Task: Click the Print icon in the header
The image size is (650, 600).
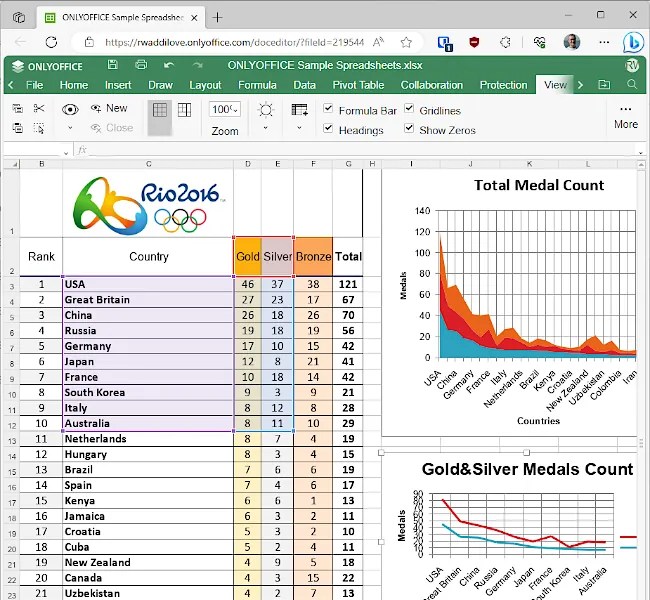Action: pos(141,65)
